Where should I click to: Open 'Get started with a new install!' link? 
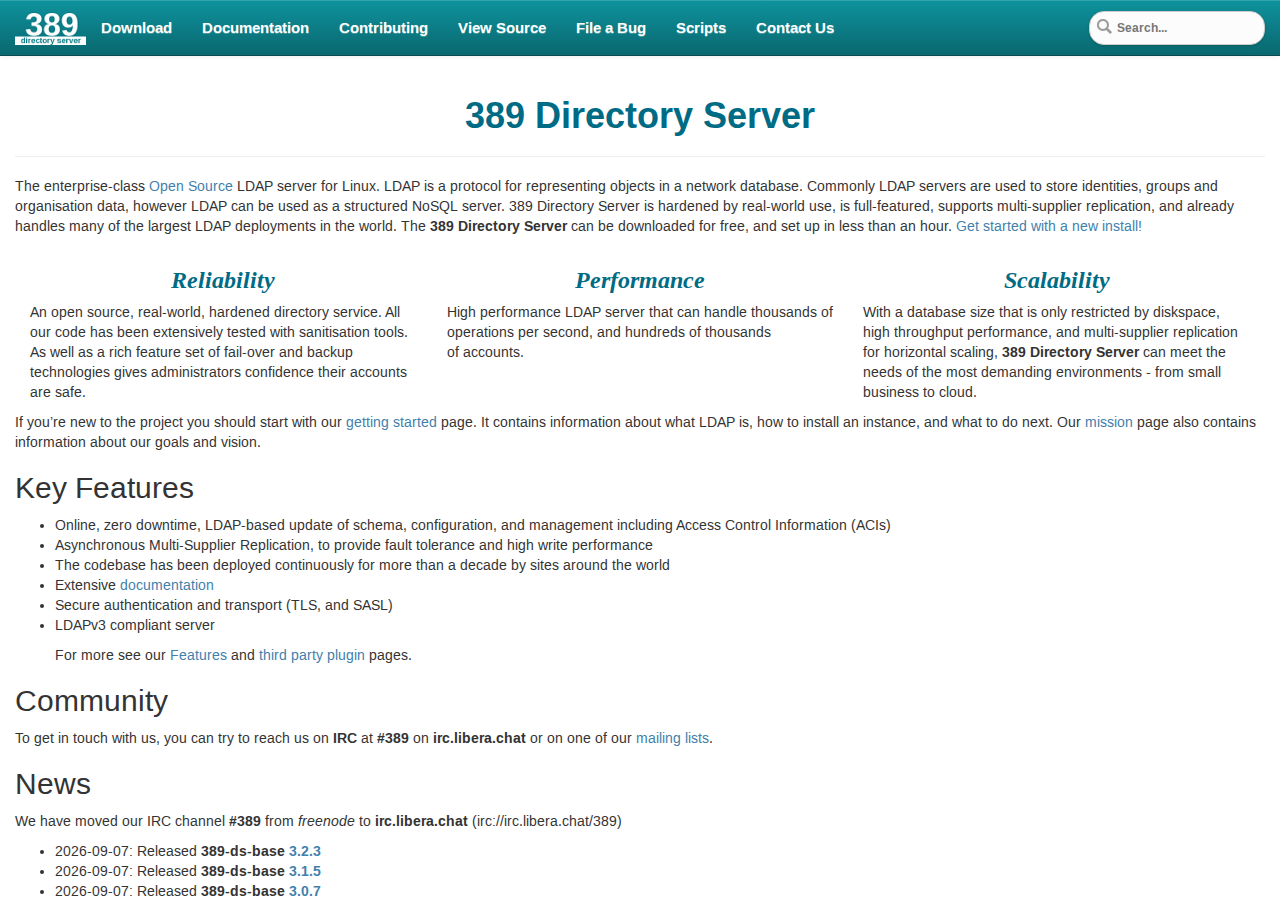[1049, 226]
